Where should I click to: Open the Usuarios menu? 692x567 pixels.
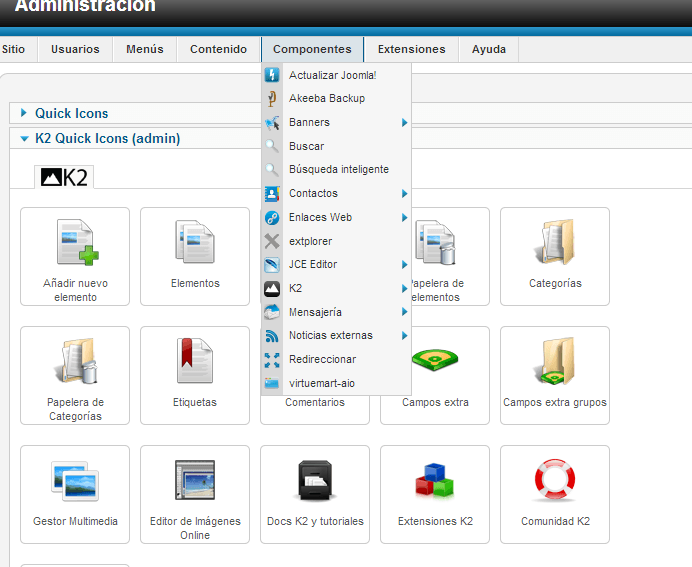pyautogui.click(x=75, y=49)
